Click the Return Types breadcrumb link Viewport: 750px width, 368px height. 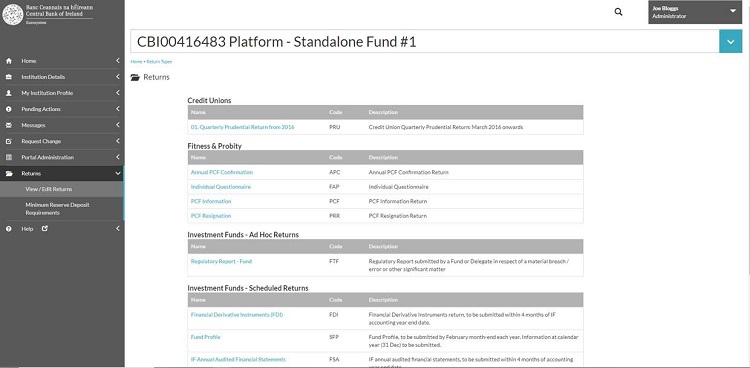tap(159, 62)
